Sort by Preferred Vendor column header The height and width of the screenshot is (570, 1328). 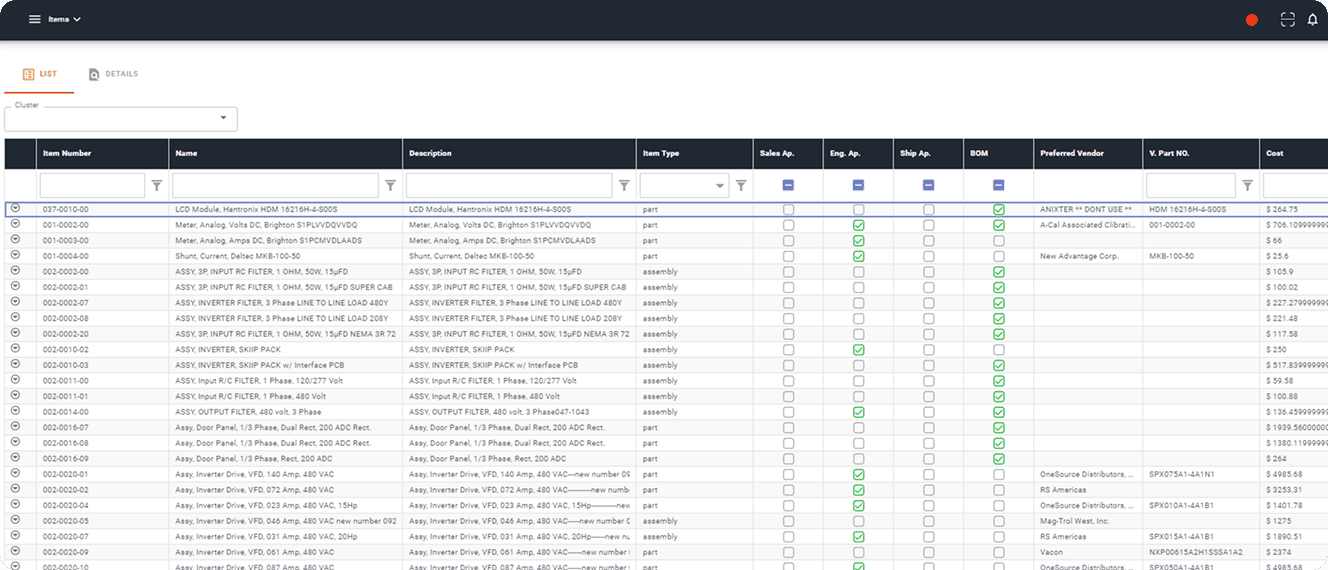pyautogui.click(x=1088, y=154)
